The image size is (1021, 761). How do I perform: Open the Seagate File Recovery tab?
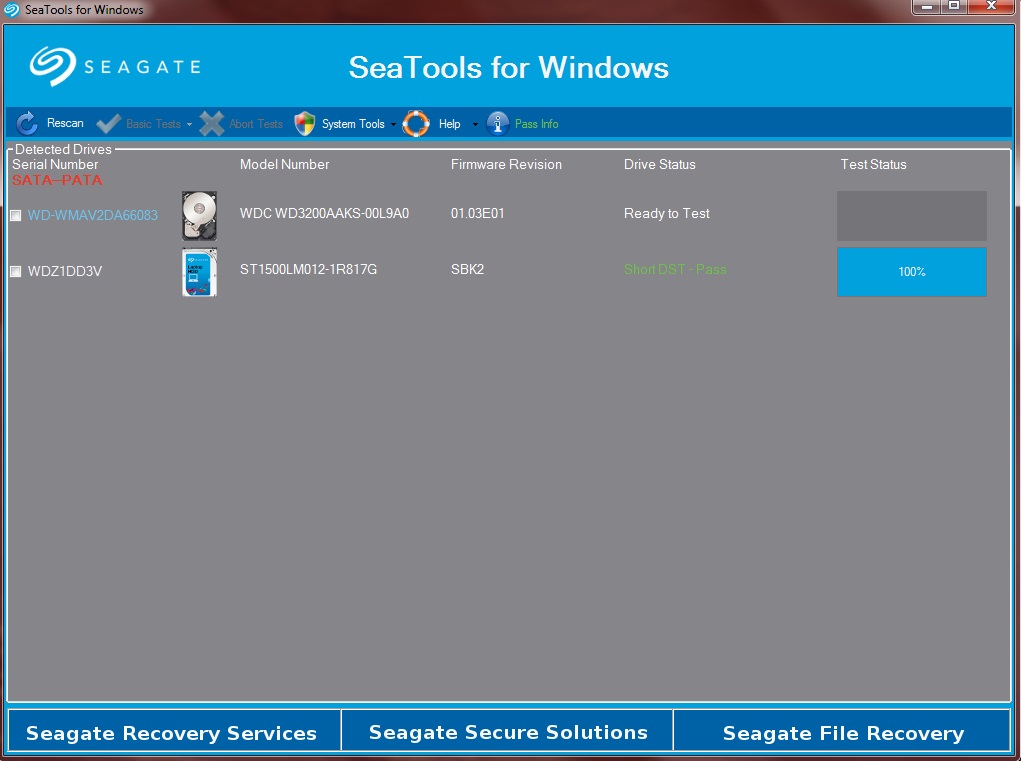[x=843, y=733]
